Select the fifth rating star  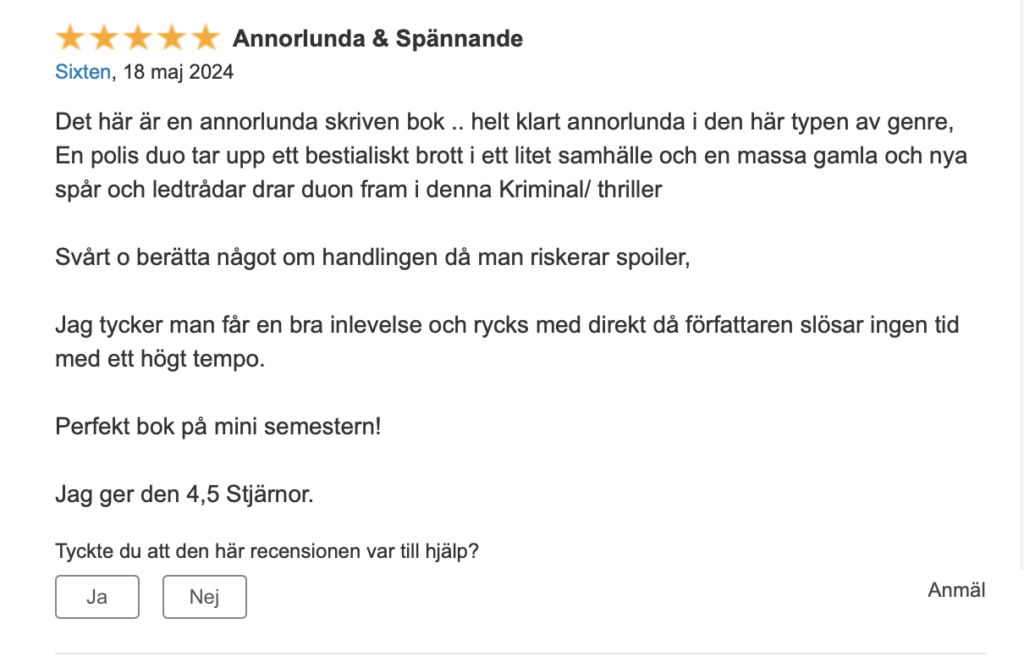point(206,38)
